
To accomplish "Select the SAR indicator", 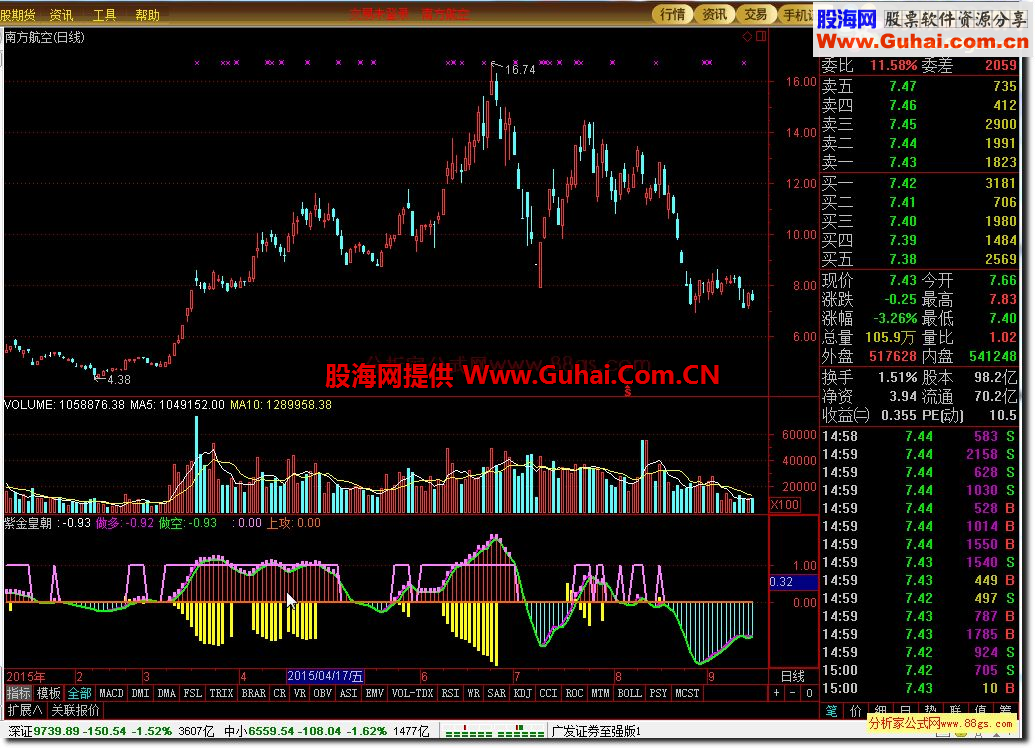I will tap(496, 693).
